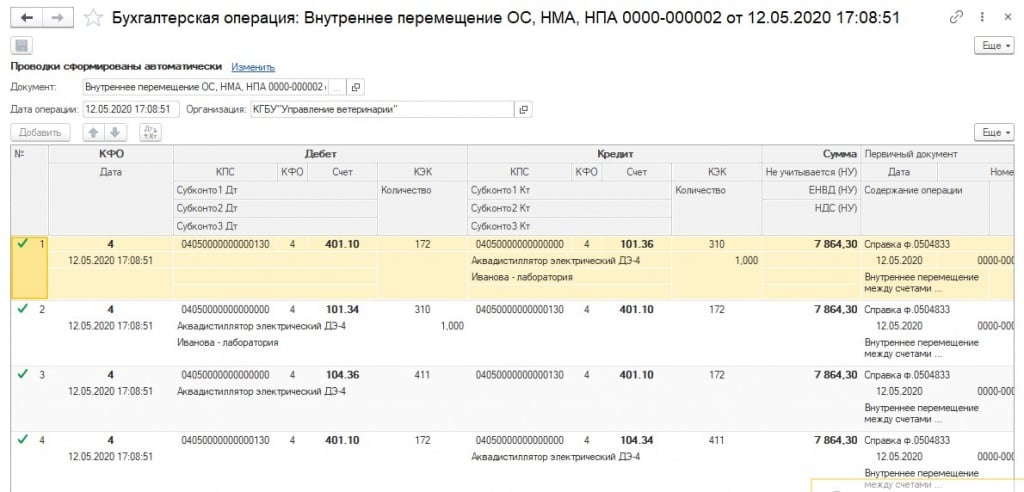Open the top Еще menu
The image size is (1024, 492).
[994, 46]
